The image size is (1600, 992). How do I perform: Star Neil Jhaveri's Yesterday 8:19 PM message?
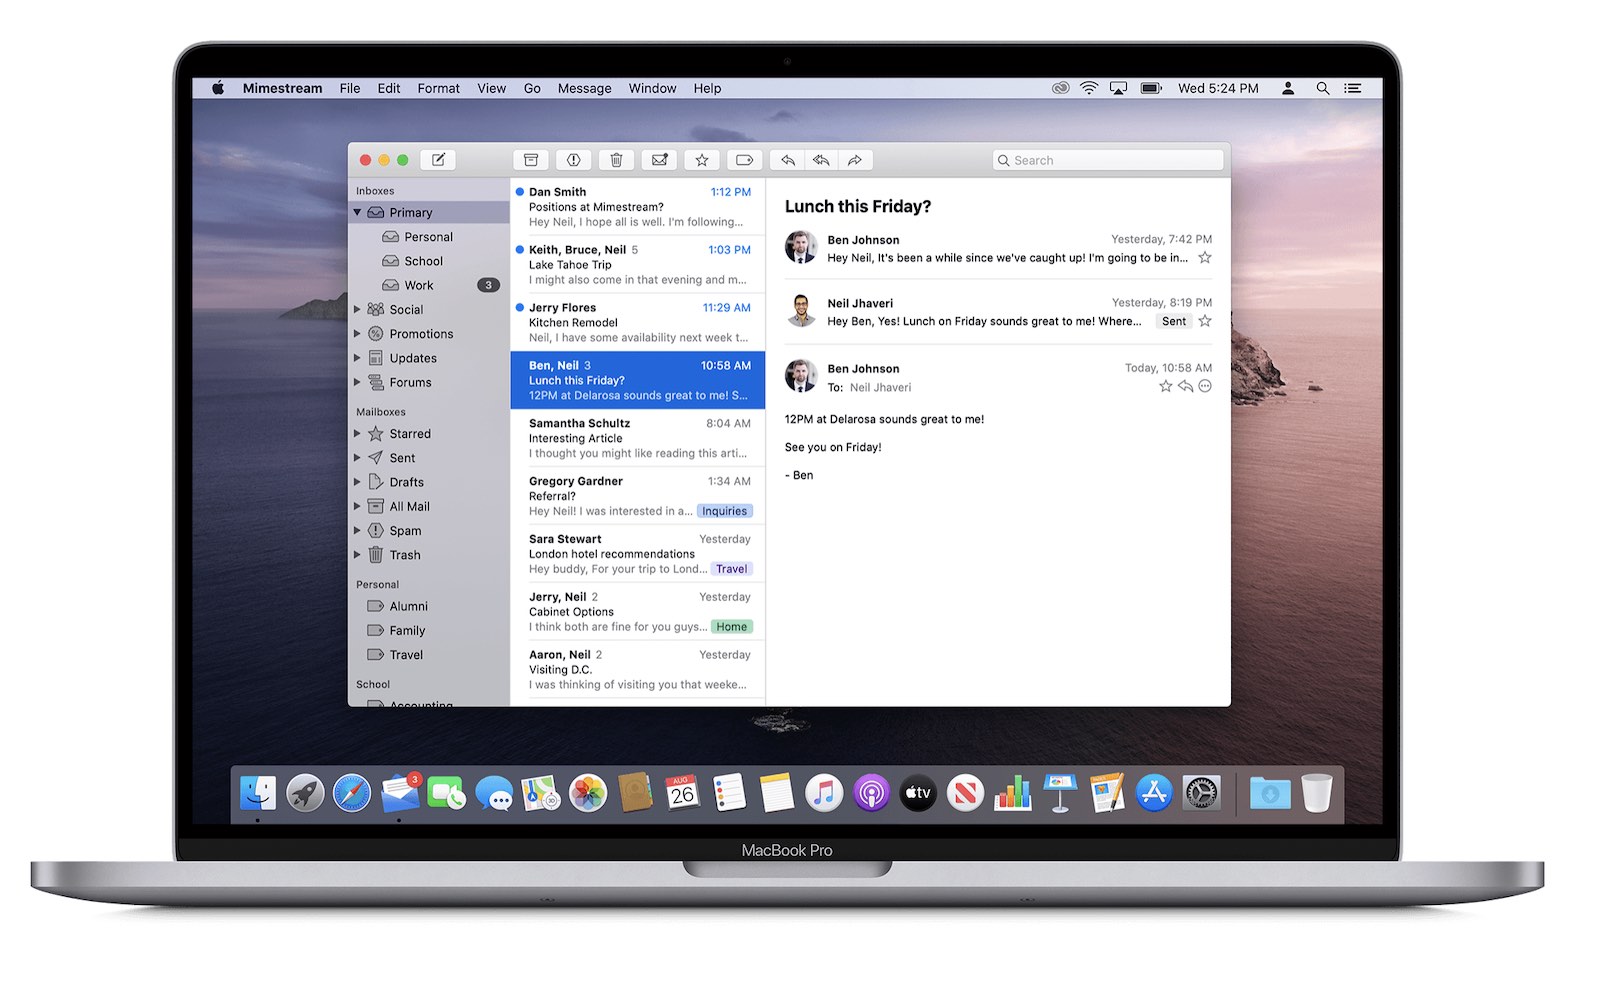coord(1205,321)
